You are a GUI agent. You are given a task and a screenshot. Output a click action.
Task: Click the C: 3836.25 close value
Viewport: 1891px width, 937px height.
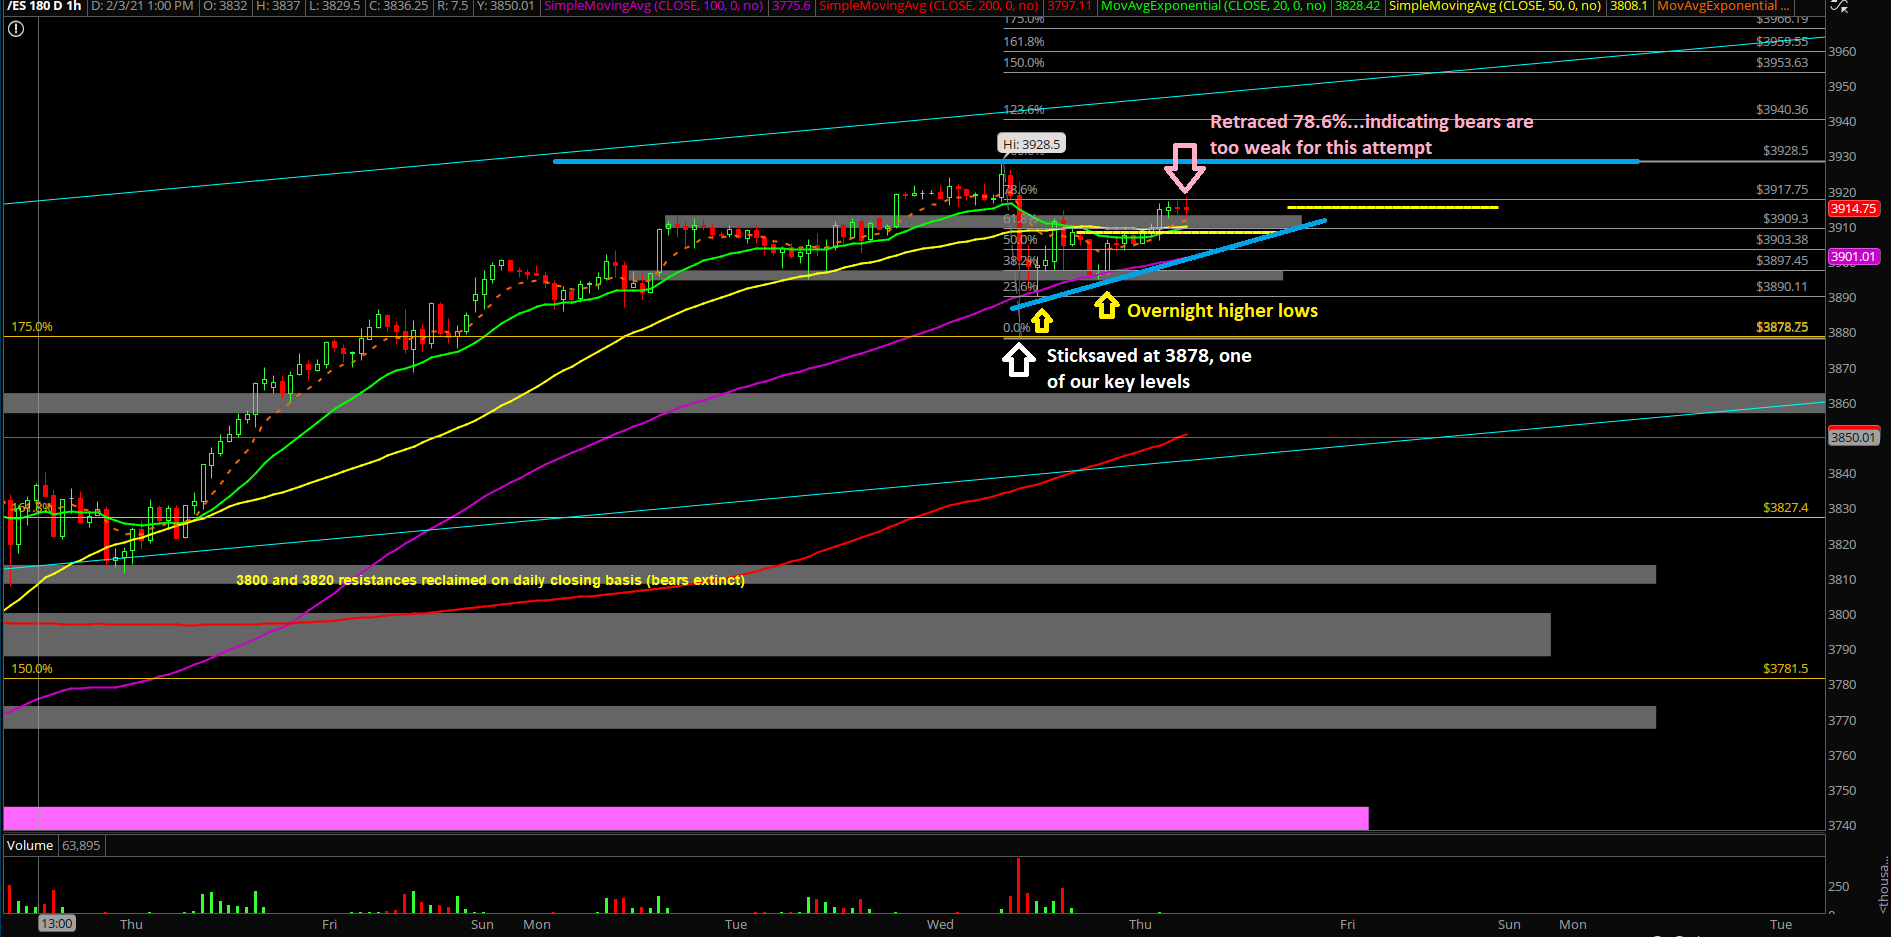(x=398, y=6)
